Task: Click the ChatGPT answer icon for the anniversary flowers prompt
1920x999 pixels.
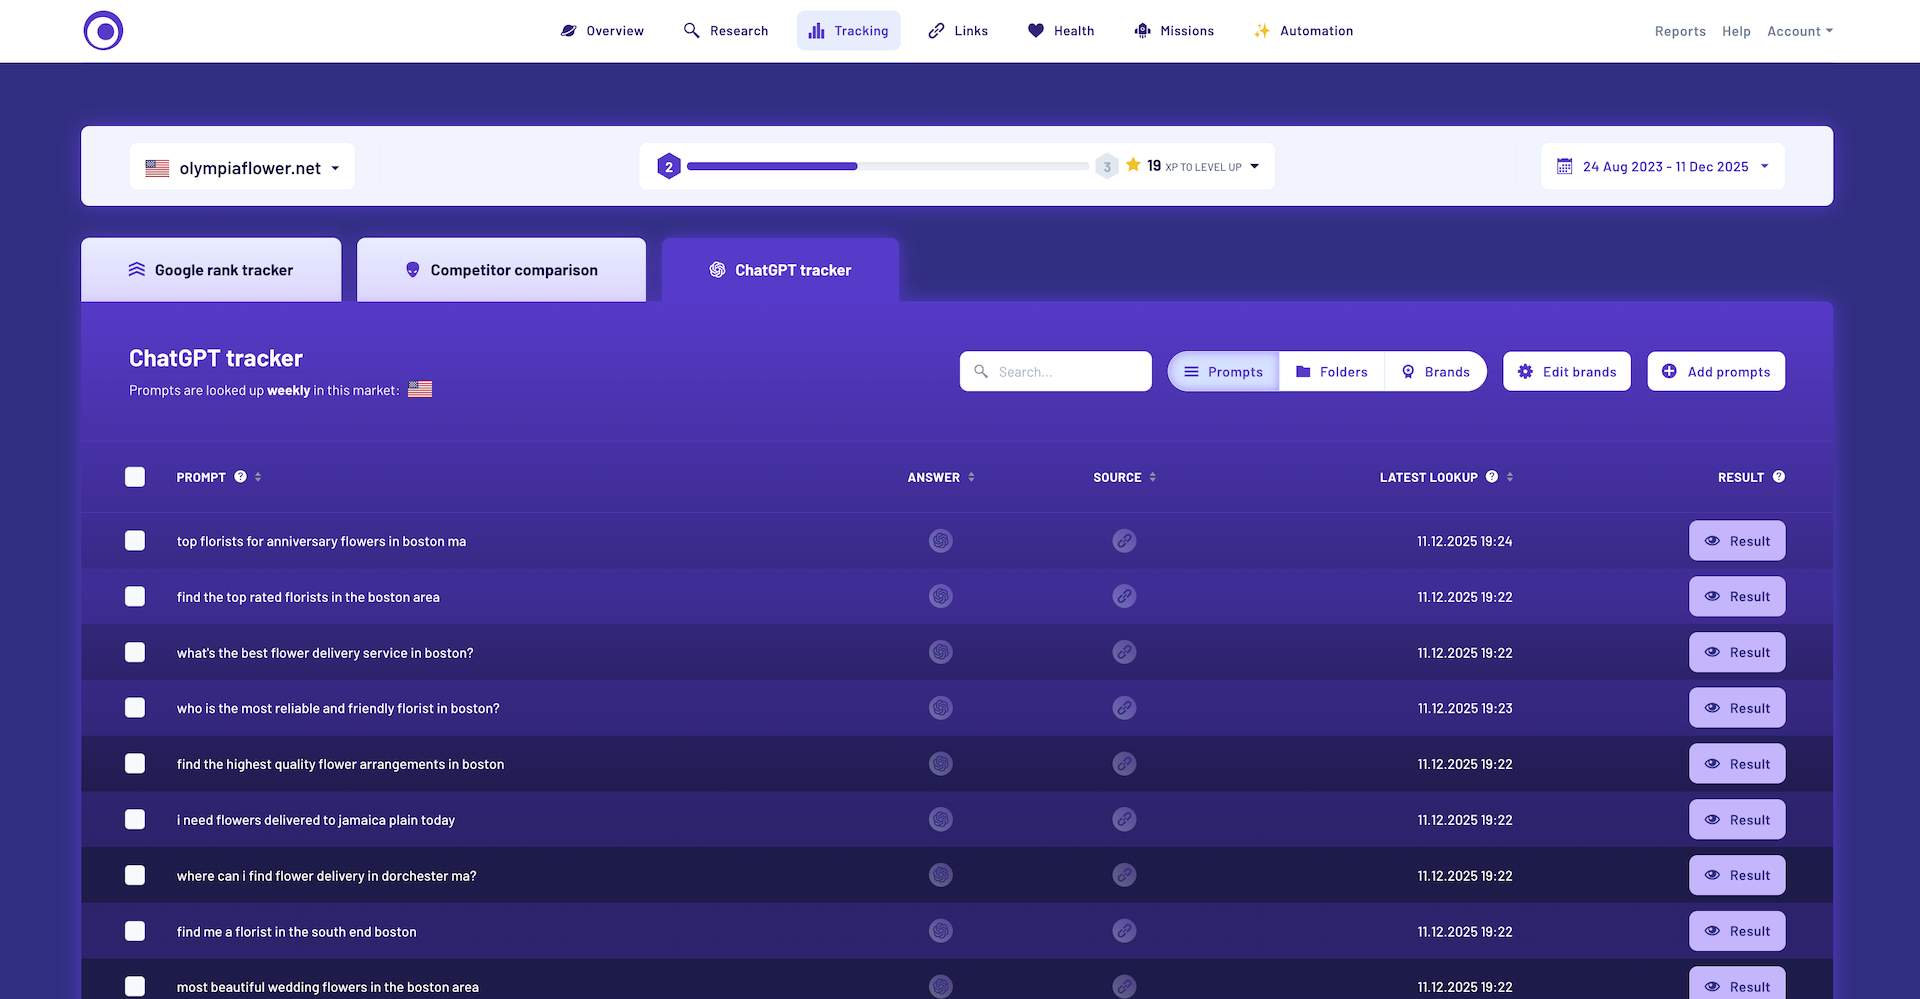Action: point(940,541)
